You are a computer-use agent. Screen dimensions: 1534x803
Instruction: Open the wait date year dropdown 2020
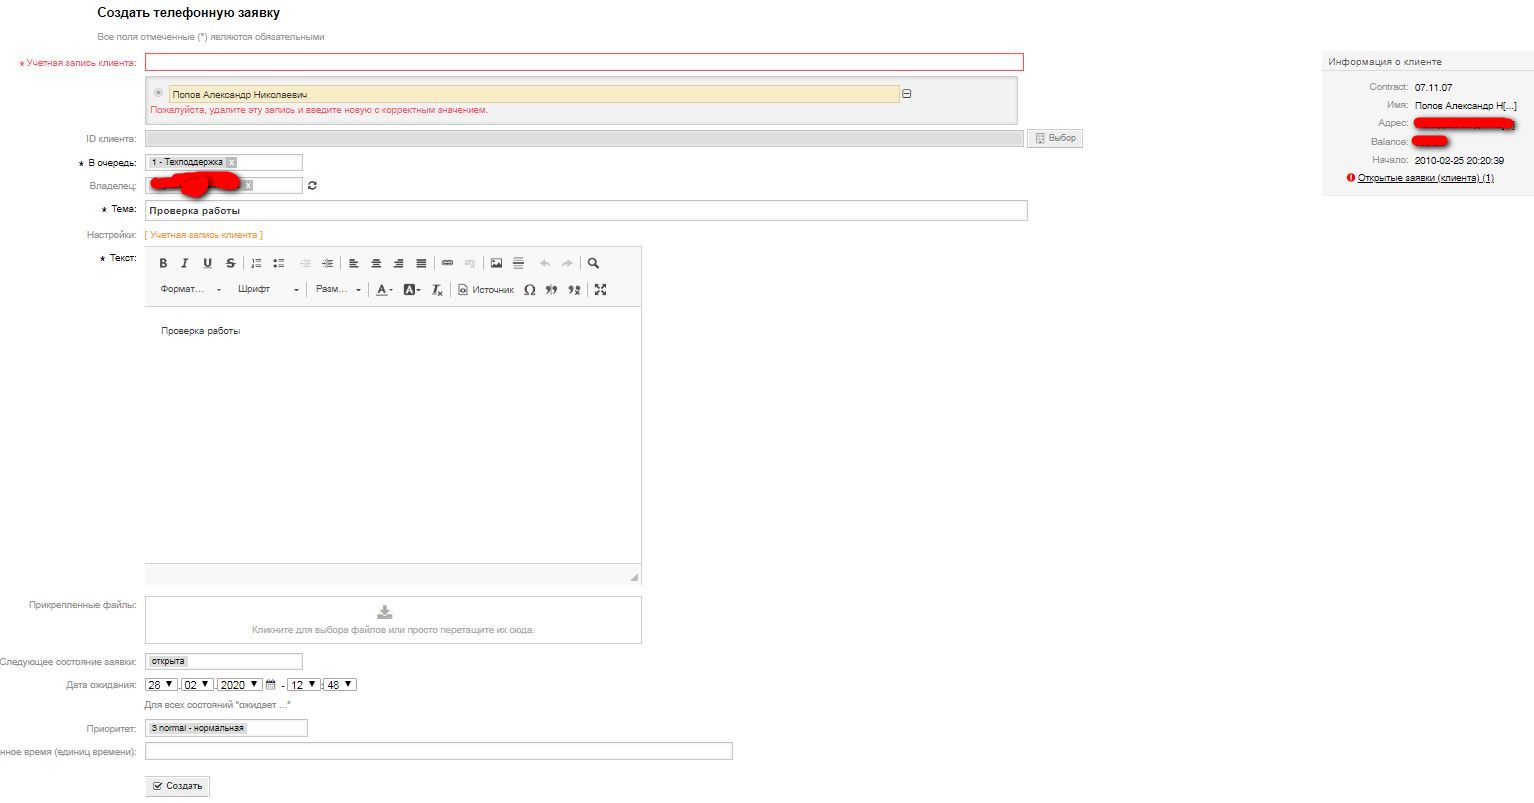click(x=239, y=685)
